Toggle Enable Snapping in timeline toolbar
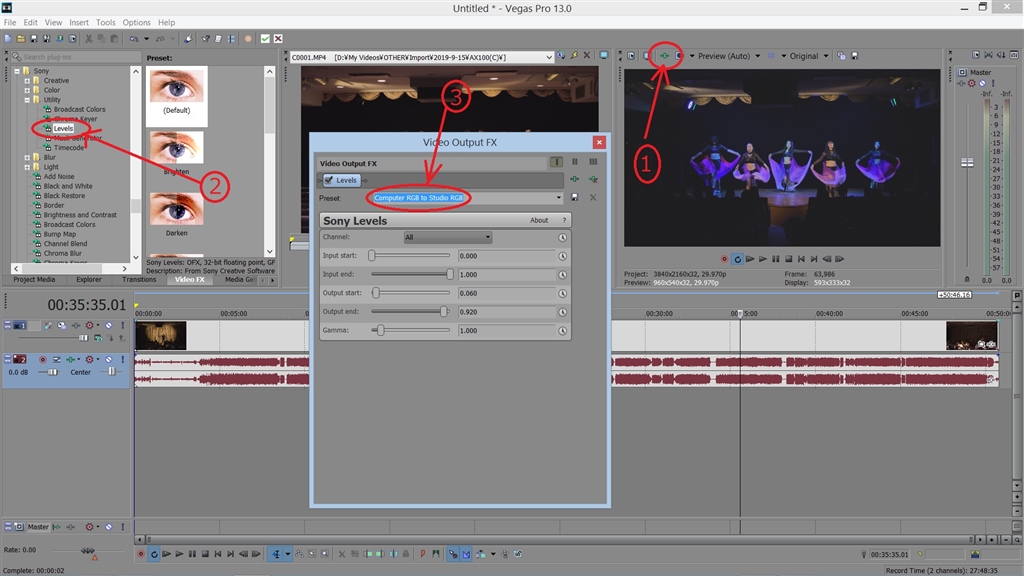The height and width of the screenshot is (576, 1024). 453,554
